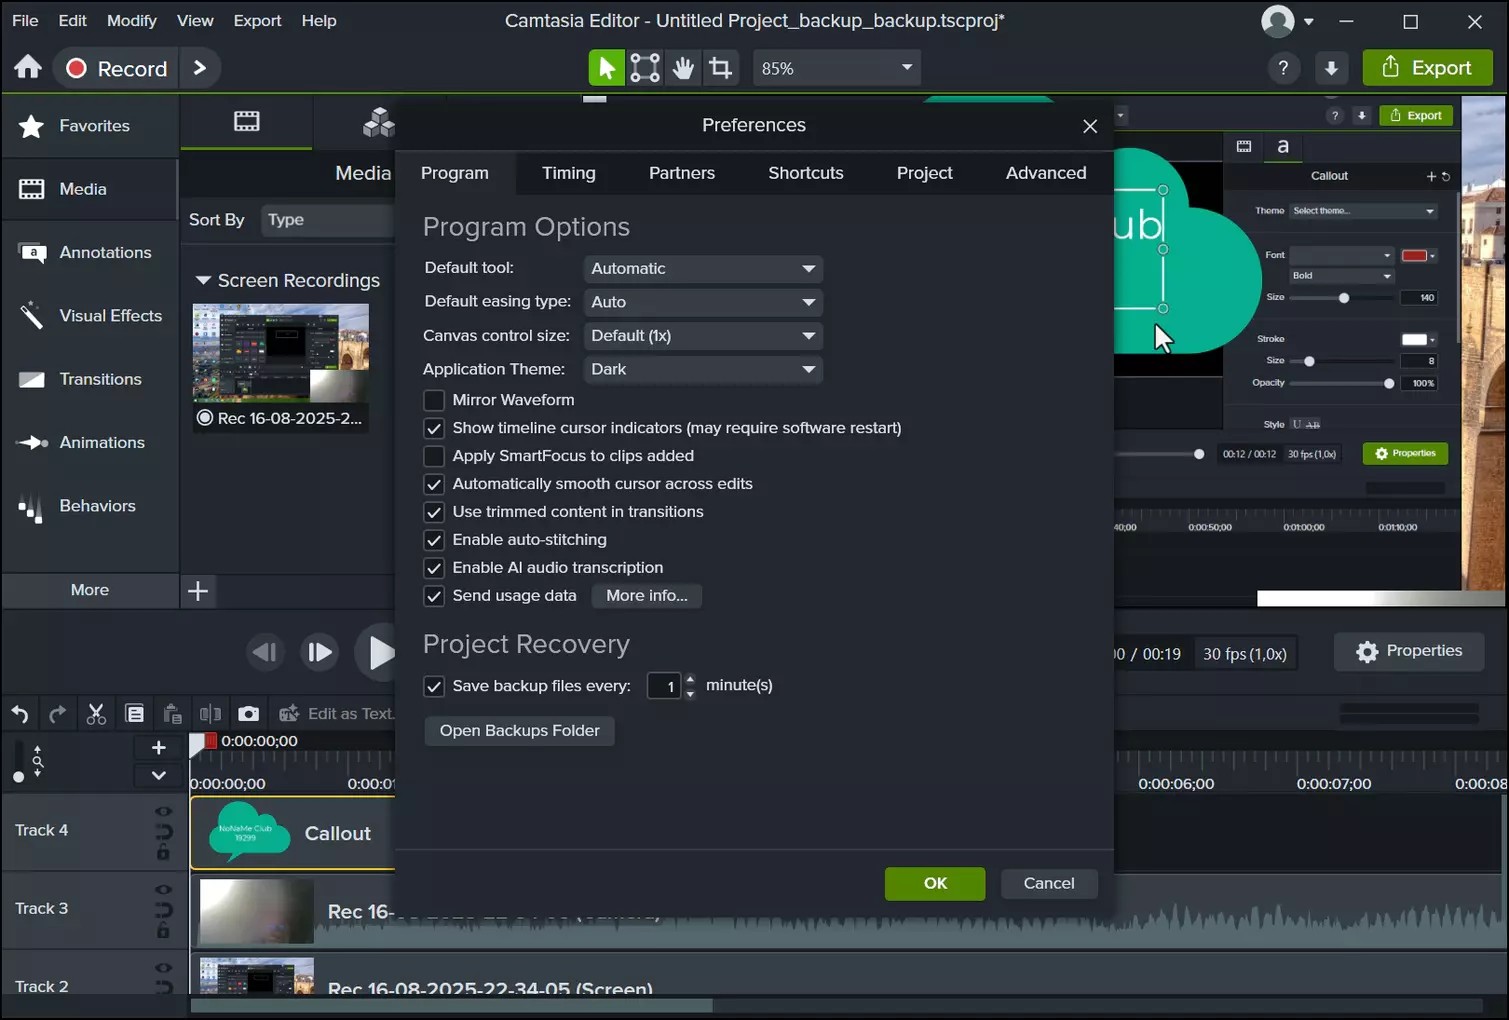Click the Undo arrow icon
Screen dimensions: 1509x1020
[20, 714]
